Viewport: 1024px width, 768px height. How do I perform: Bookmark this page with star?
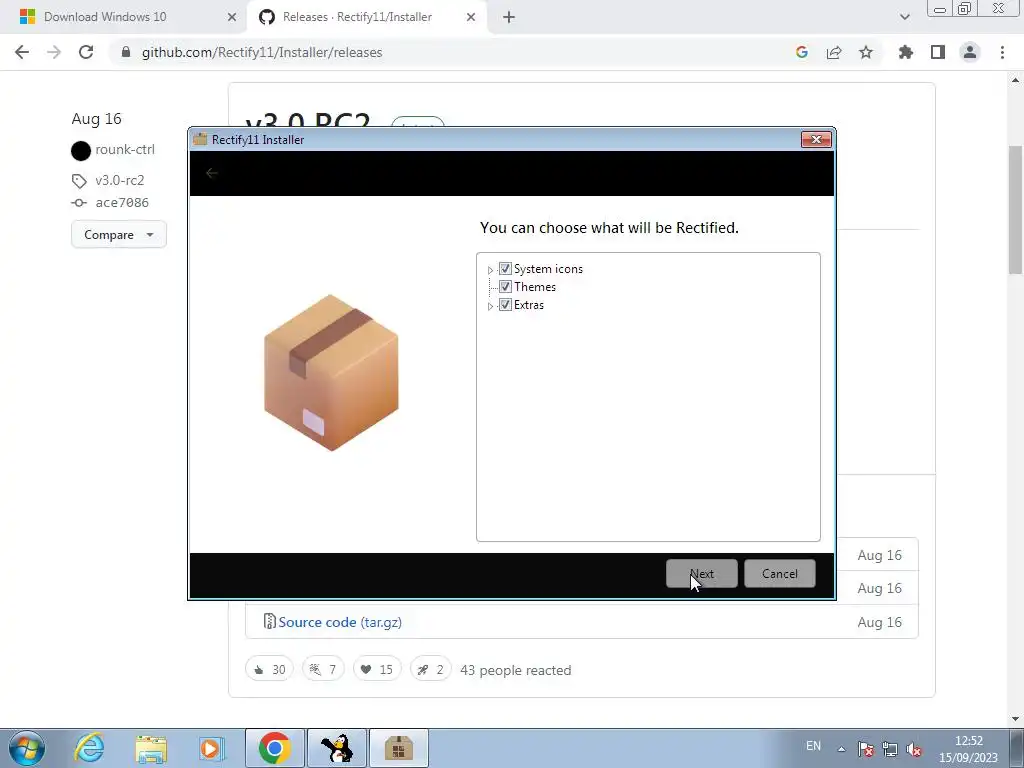pos(866,52)
